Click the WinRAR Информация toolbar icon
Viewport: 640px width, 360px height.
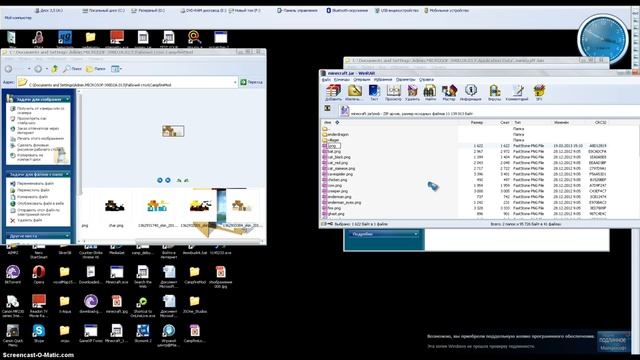471,93
